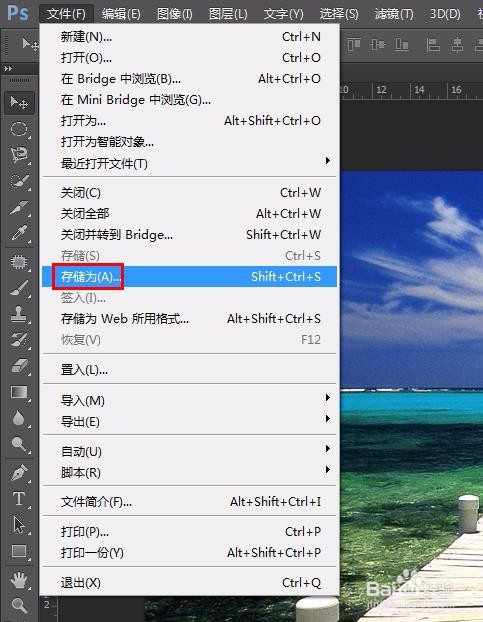
Task: Expand 脚本(R) submenu
Action: 328,470
